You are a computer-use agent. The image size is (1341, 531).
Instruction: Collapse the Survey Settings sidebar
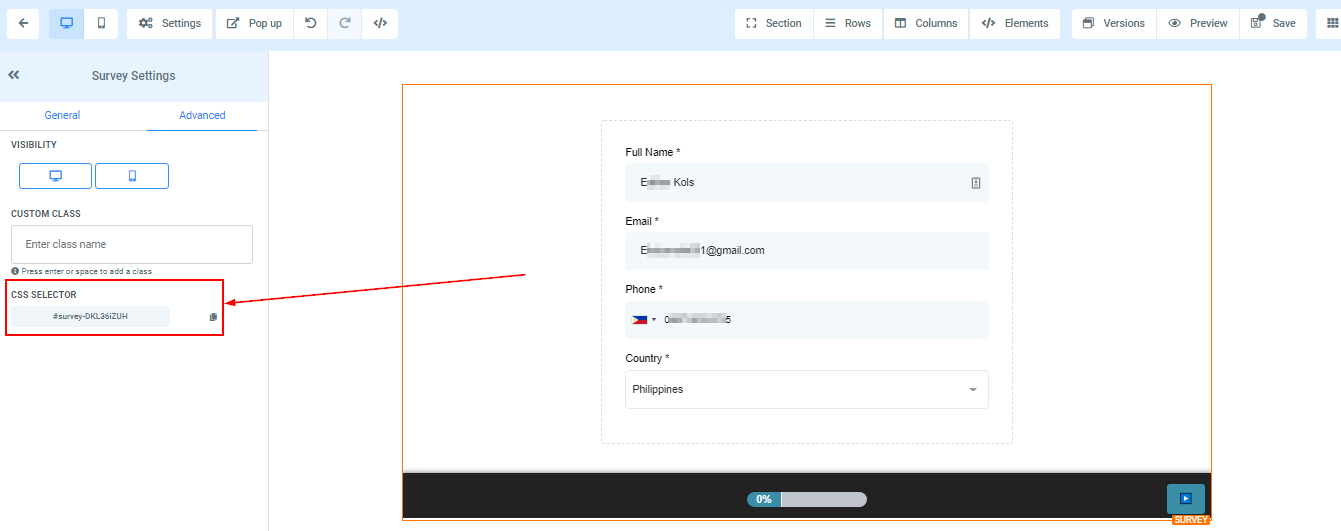(14, 75)
